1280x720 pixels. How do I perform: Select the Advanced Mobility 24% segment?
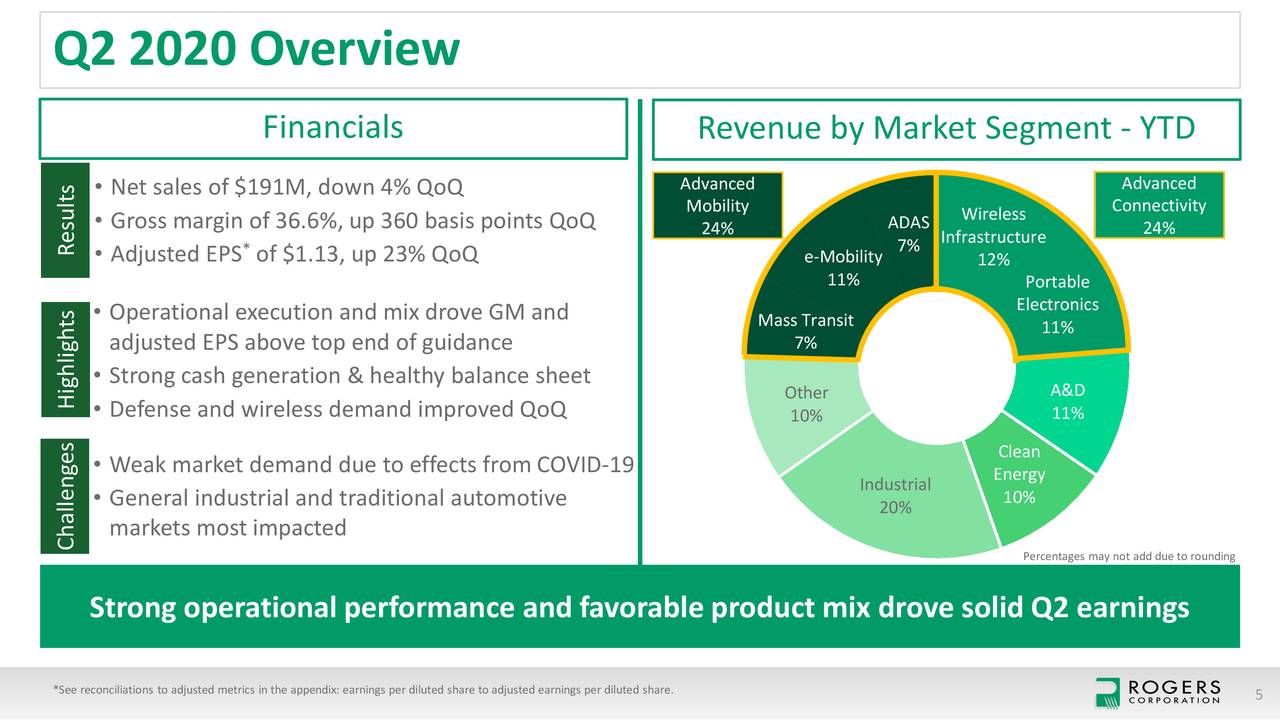click(x=717, y=205)
